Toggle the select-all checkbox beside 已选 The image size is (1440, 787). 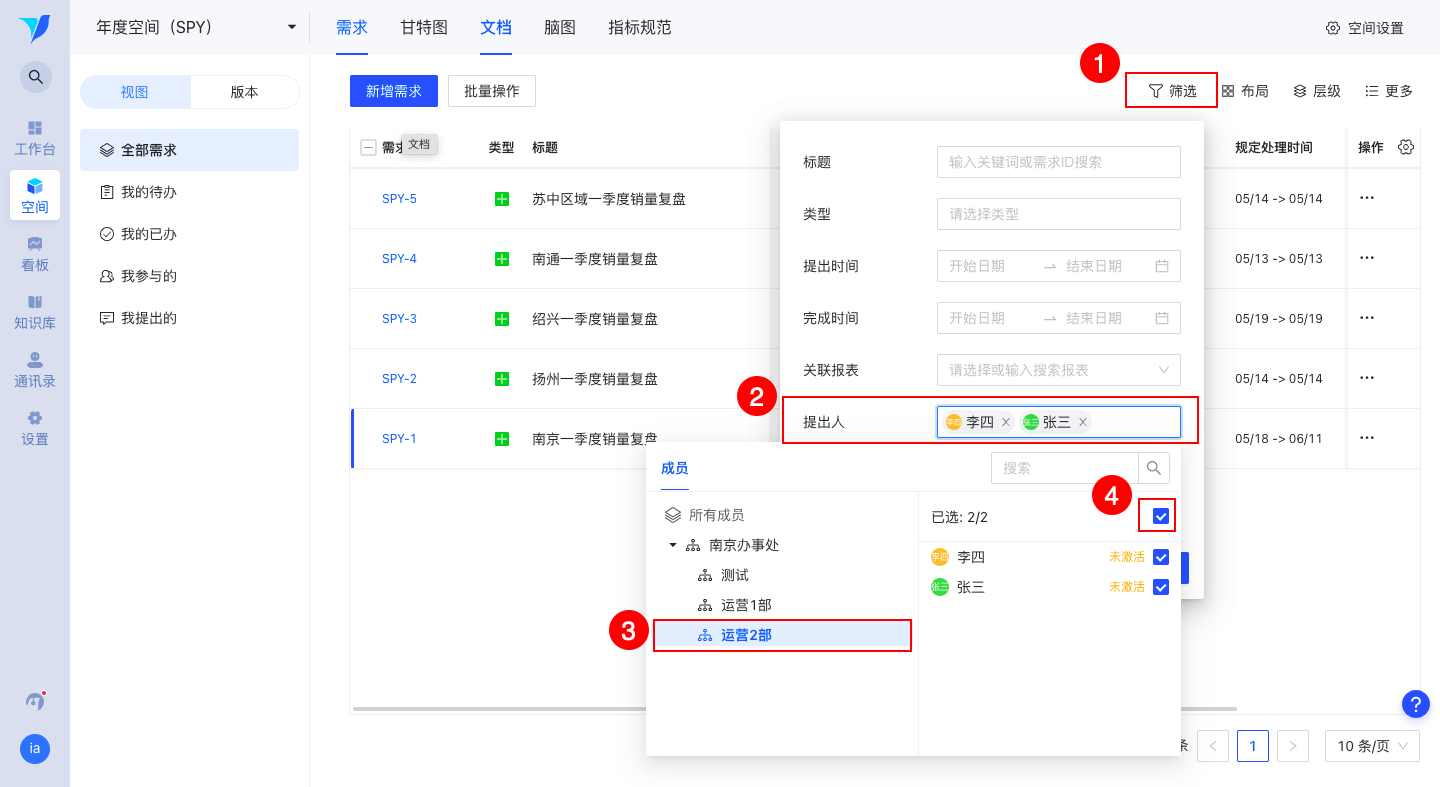pyautogui.click(x=1161, y=517)
